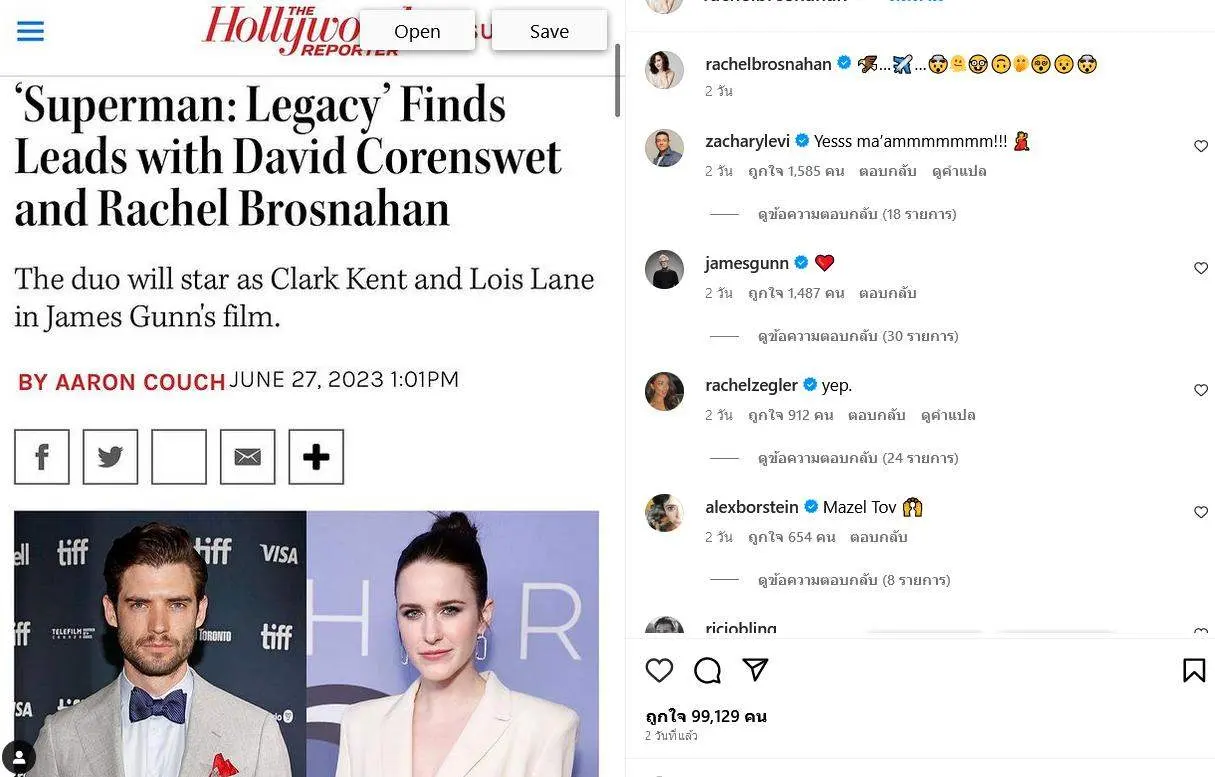The height and width of the screenshot is (777, 1215).
Task: Open the rachelbrosnahan profile link
Action: point(768,64)
